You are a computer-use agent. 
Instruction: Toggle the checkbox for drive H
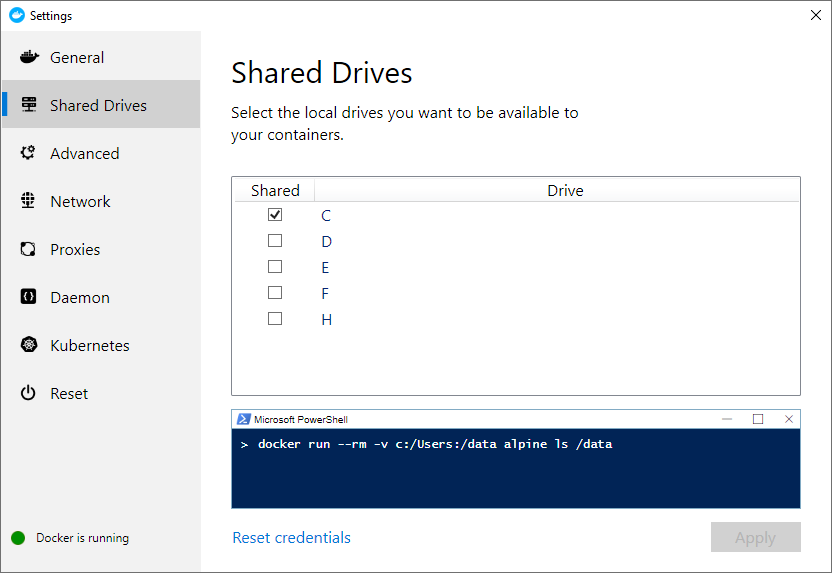coord(275,318)
